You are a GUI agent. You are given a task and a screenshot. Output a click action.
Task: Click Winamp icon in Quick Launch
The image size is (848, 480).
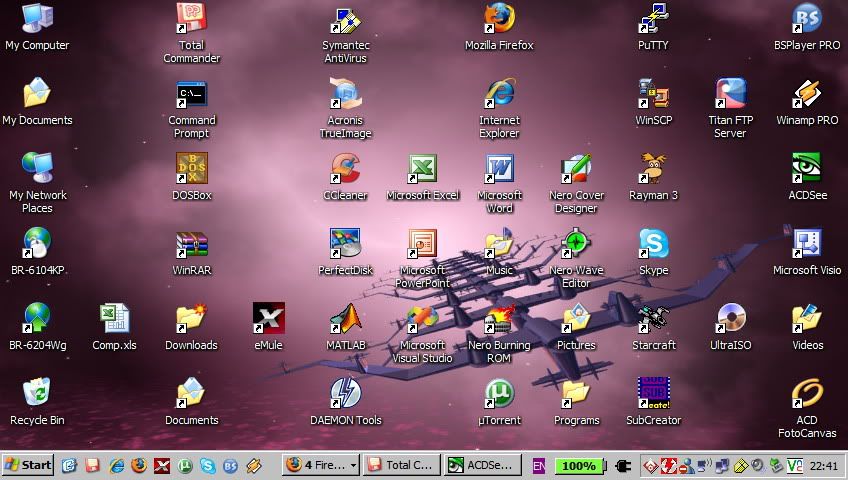pyautogui.click(x=254, y=465)
